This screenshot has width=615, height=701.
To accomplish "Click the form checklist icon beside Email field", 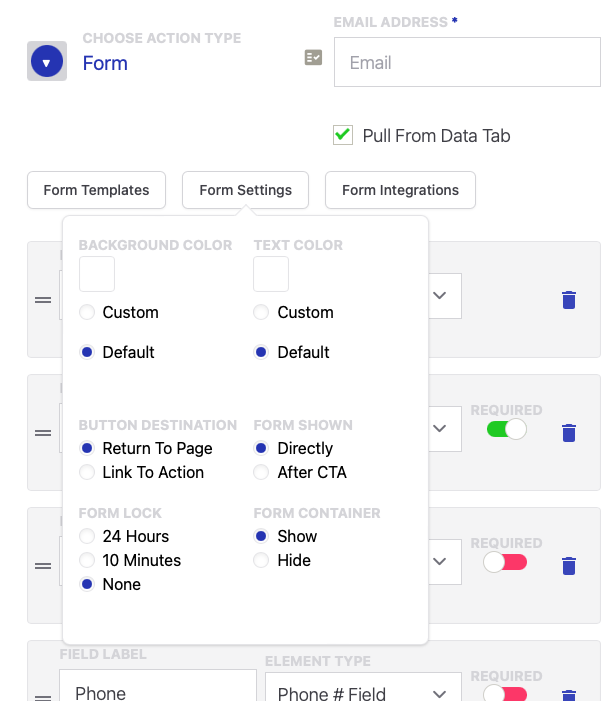I will (313, 58).
